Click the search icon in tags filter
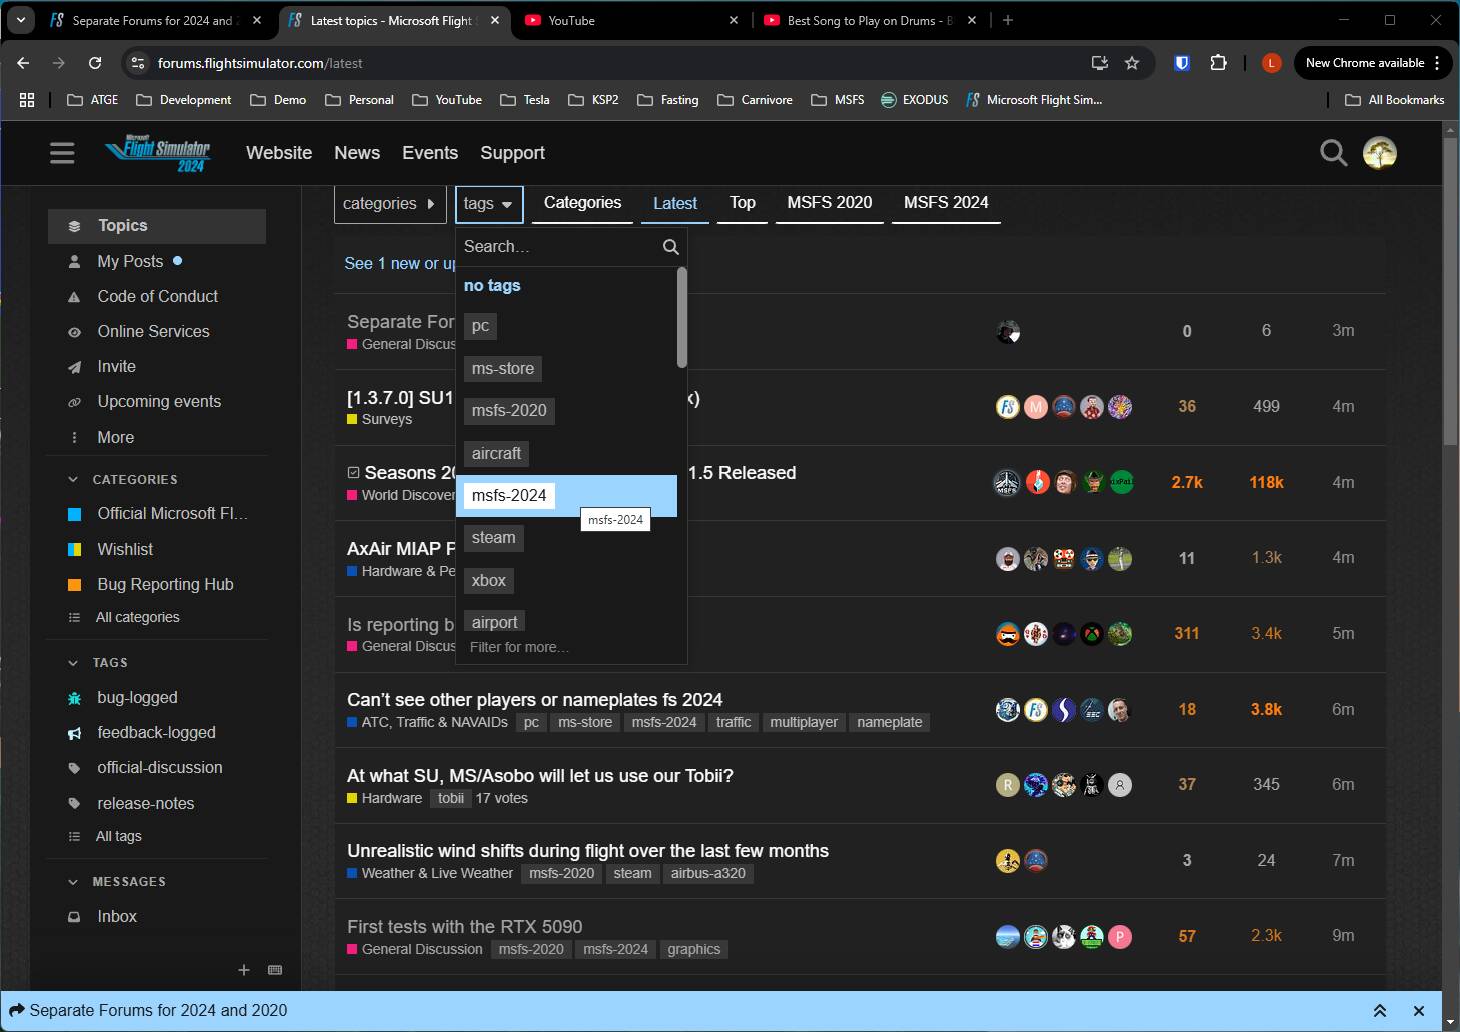The image size is (1460, 1032). click(x=671, y=247)
